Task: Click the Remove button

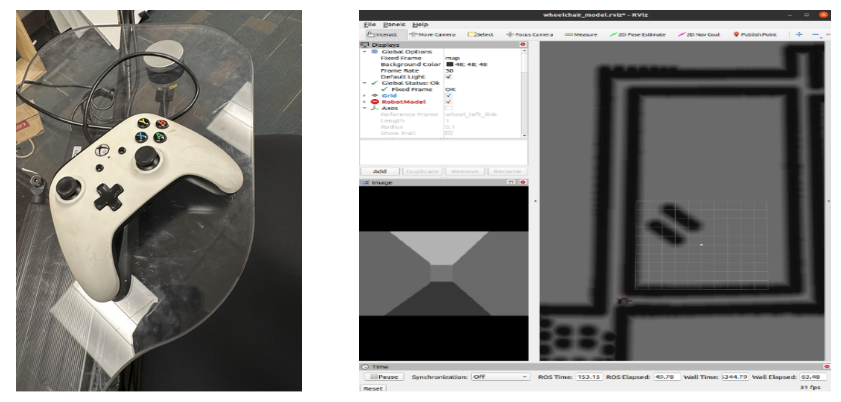Action: point(464,172)
